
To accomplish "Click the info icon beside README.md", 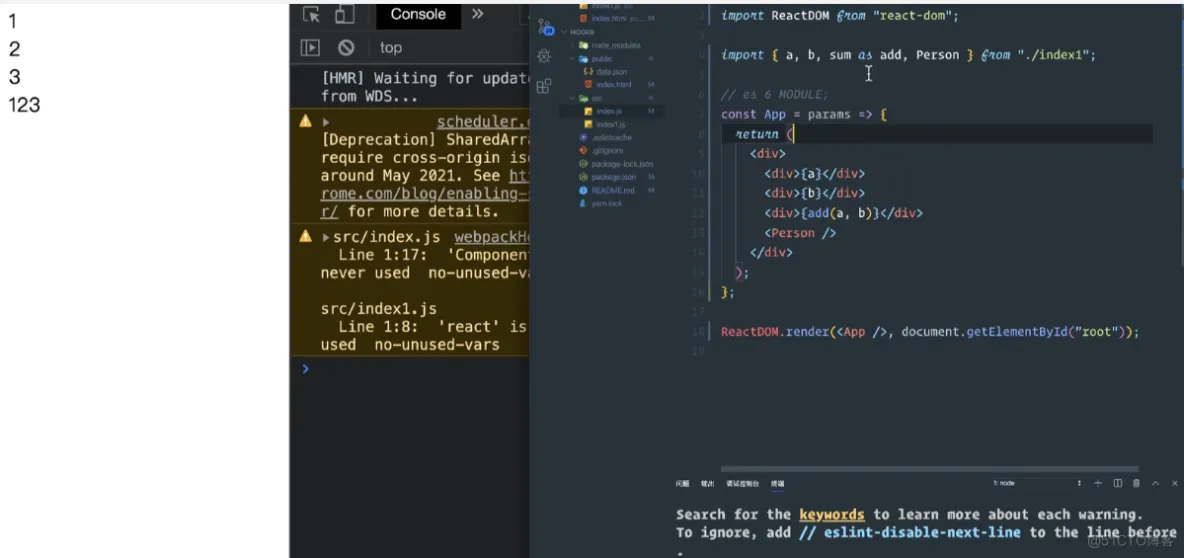I will pos(583,190).
